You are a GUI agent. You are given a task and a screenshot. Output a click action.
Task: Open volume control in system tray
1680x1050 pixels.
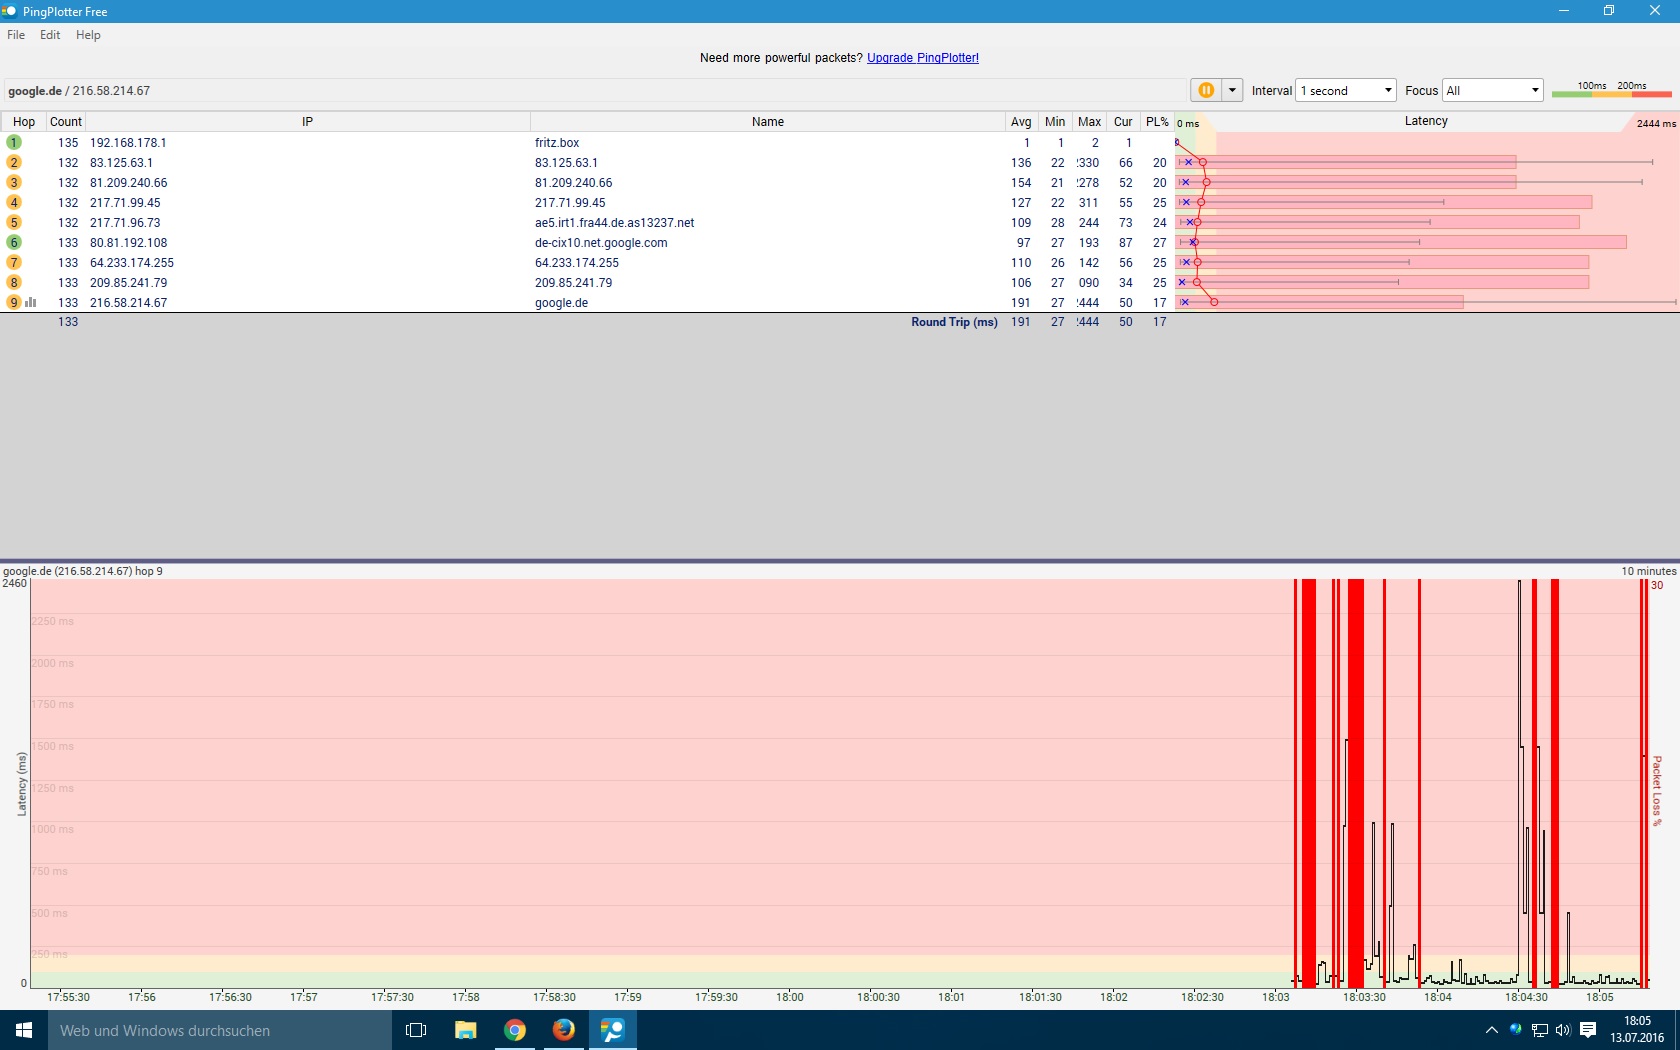(1563, 1030)
